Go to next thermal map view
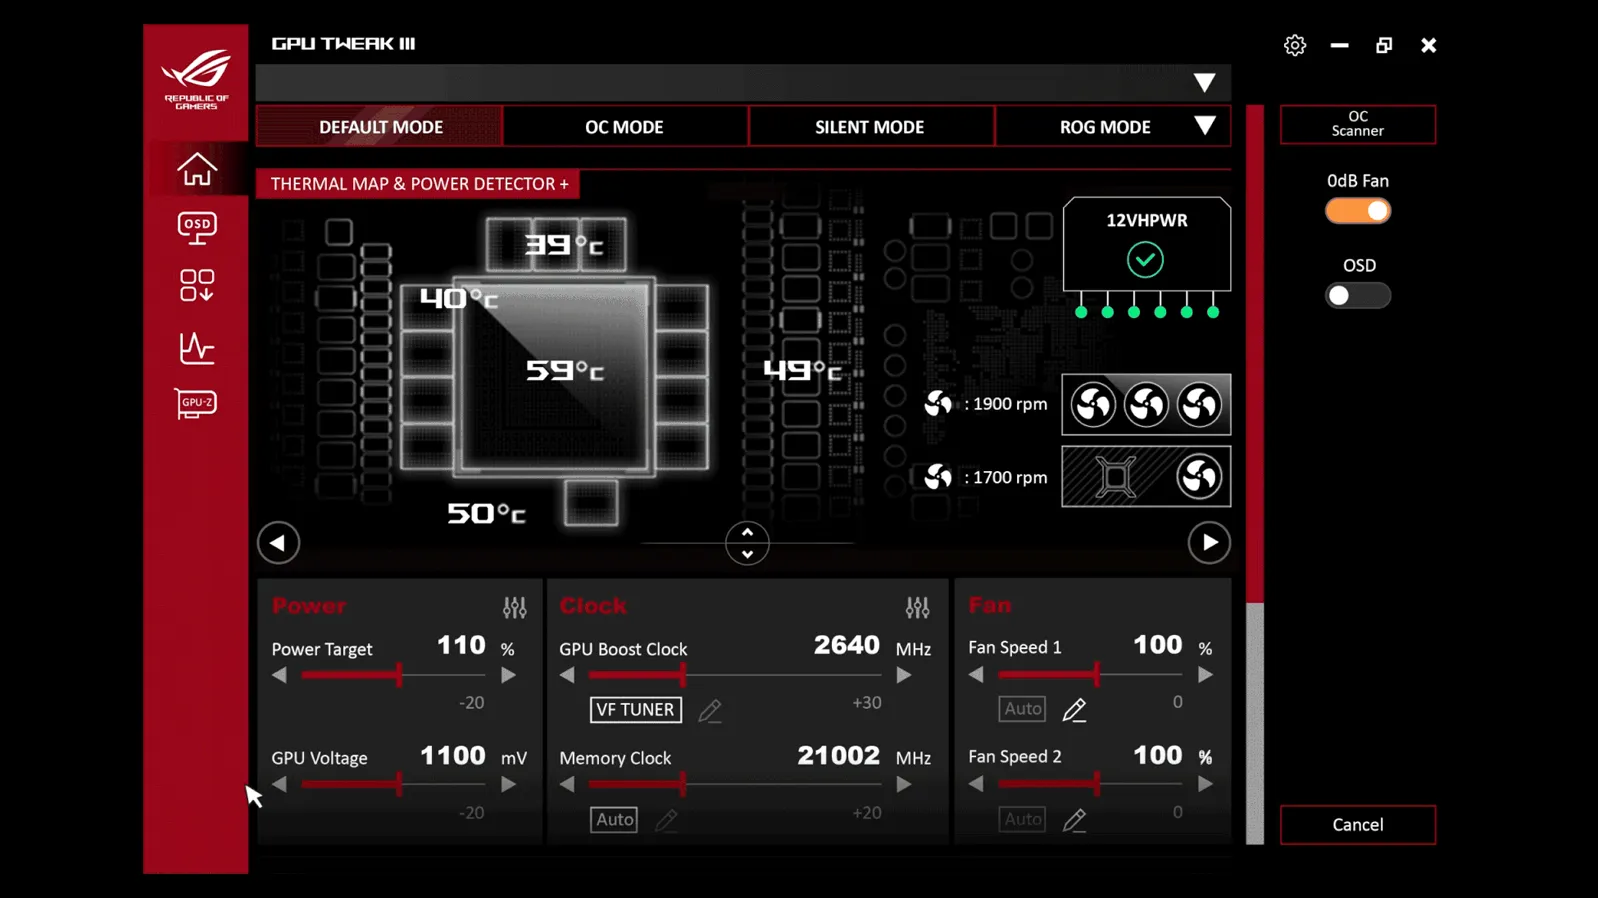Screen dimensions: 1598x898 tap(1209, 543)
